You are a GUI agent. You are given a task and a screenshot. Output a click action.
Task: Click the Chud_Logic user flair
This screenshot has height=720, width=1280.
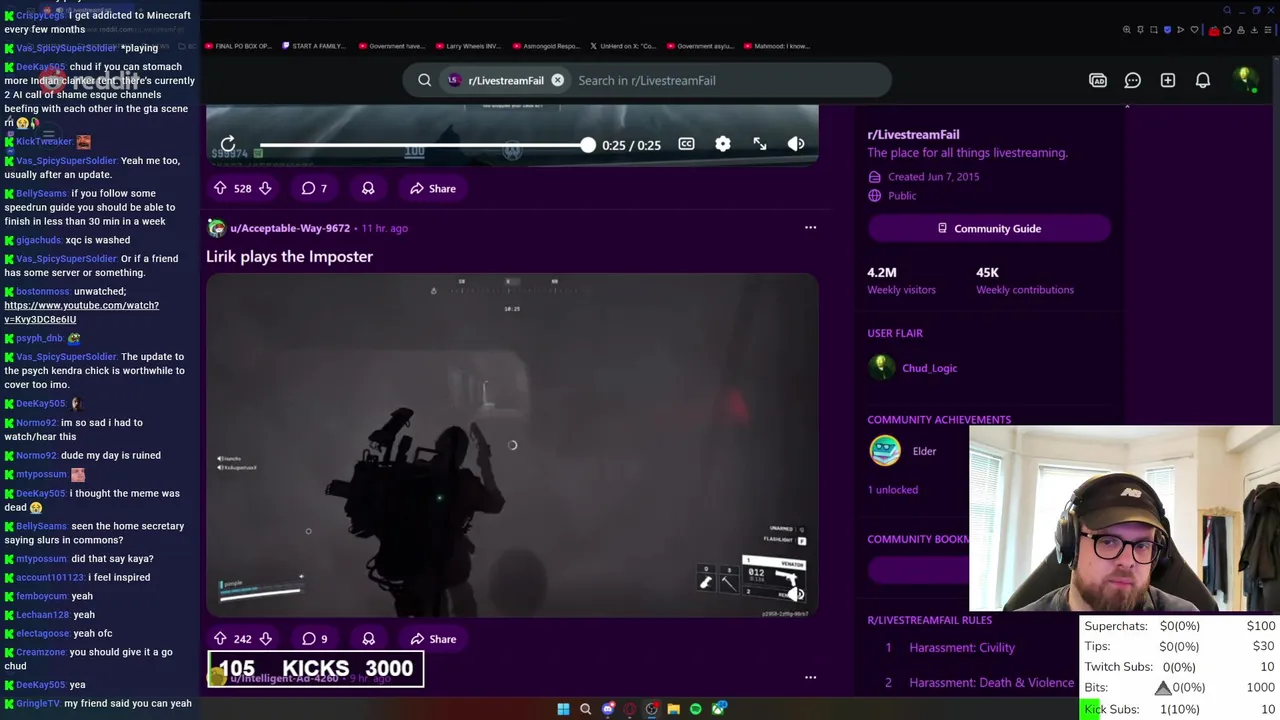coord(929,368)
